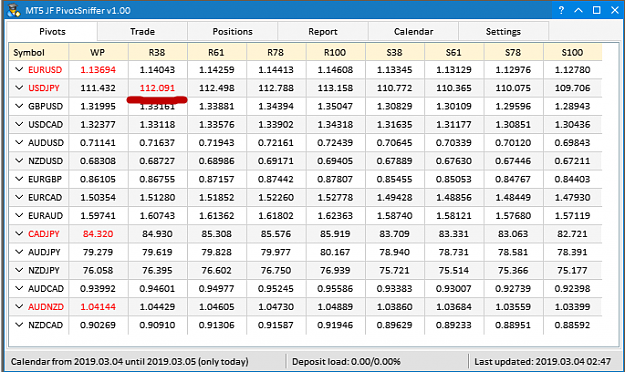Click the R38 column header
The image size is (625, 372).
[x=157, y=52]
